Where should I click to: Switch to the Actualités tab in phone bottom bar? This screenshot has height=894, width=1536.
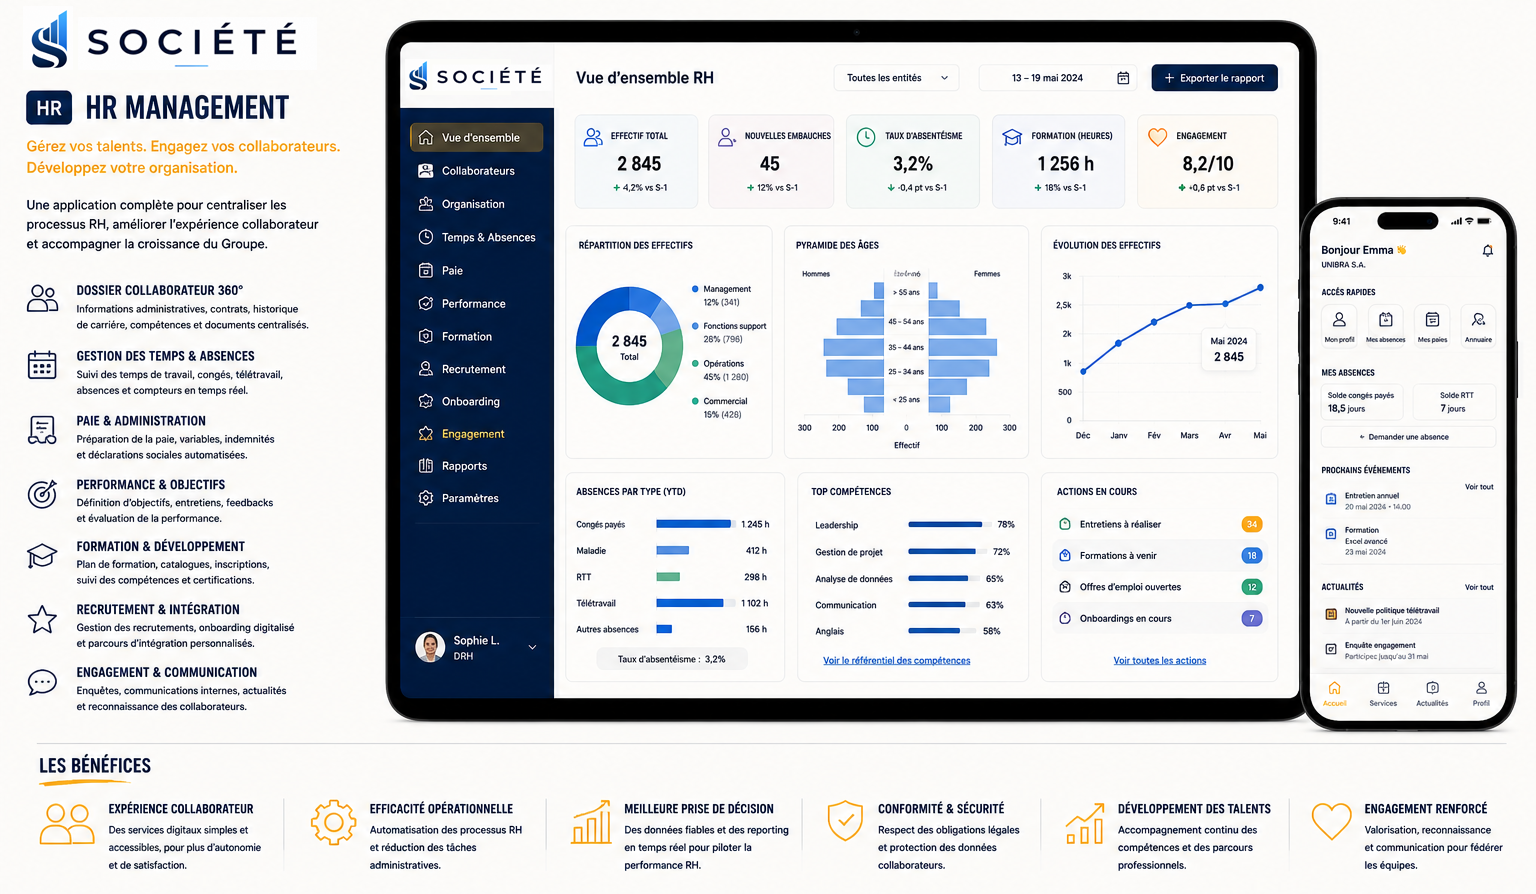pyautogui.click(x=1432, y=693)
